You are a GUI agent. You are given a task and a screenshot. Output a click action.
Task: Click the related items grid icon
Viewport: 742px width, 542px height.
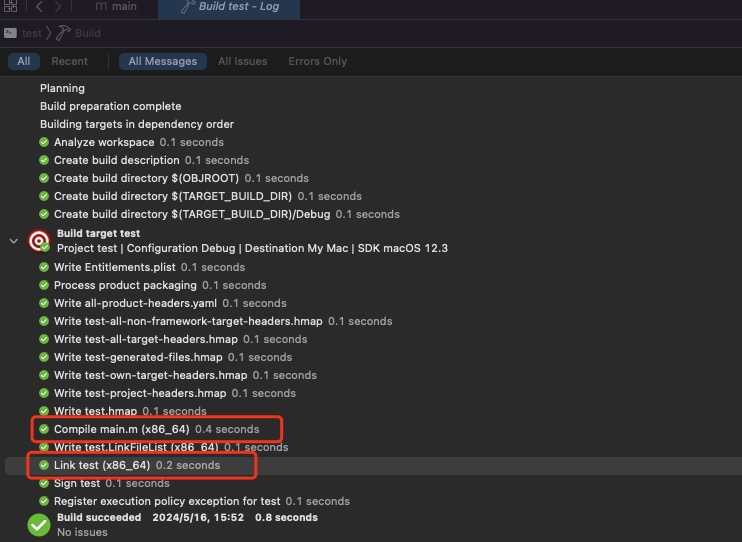pos(10,6)
